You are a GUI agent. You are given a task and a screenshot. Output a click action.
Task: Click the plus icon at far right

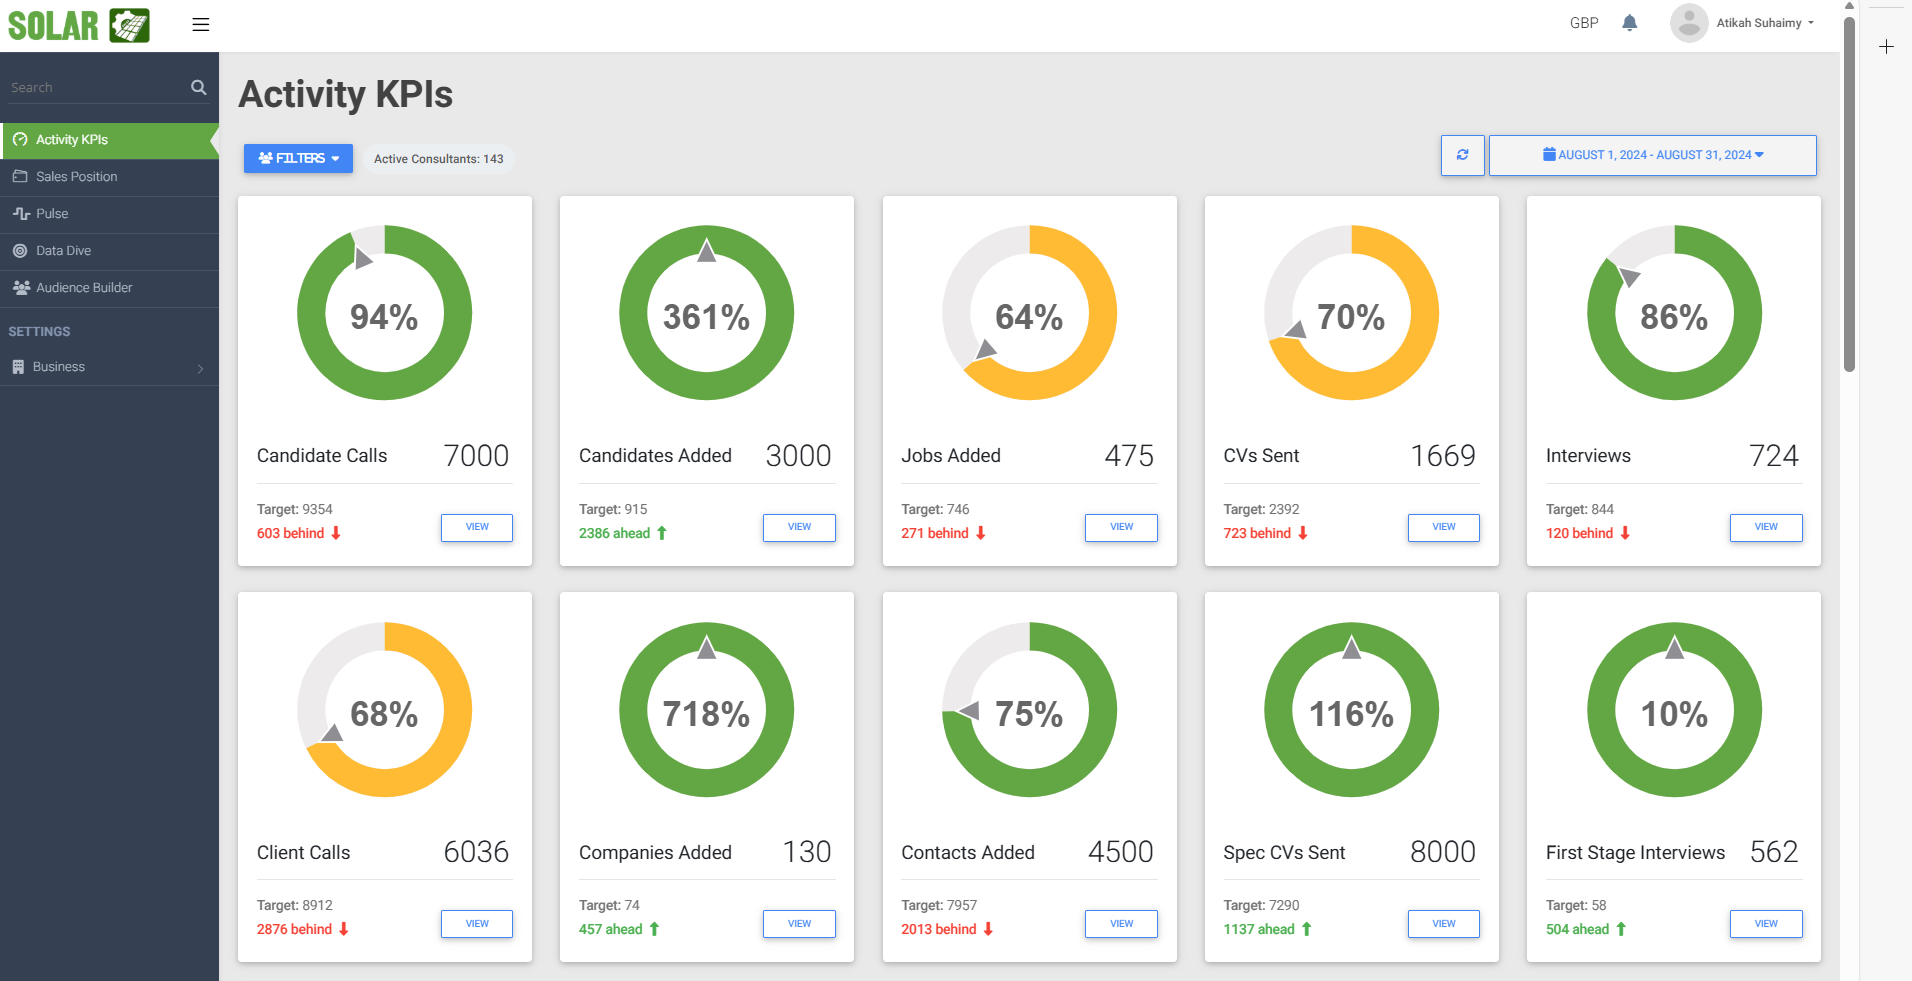[1886, 47]
